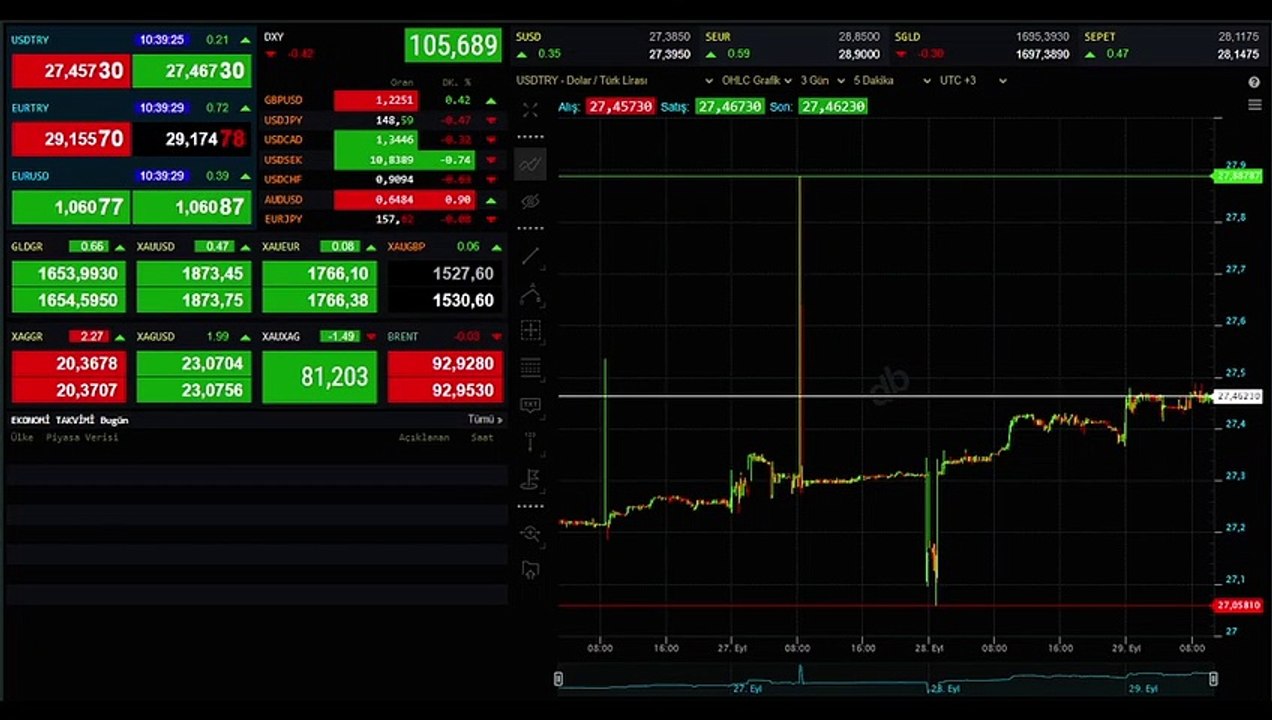Open the chart zoom magnifier tool
The image size is (1272, 720).
coord(530,534)
